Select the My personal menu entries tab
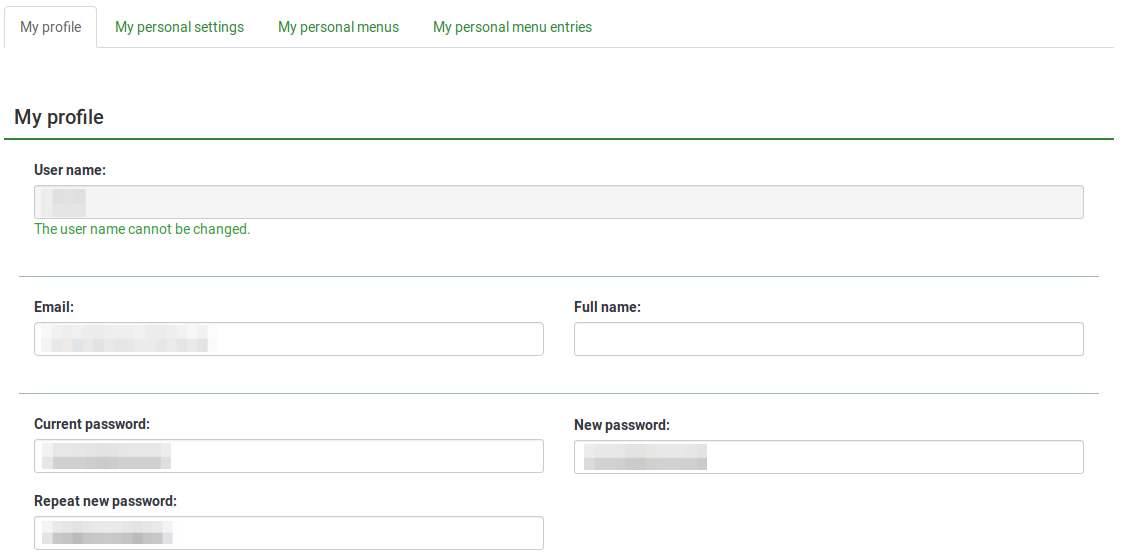Viewport: 1123px width, 557px height. pyautogui.click(x=512, y=27)
